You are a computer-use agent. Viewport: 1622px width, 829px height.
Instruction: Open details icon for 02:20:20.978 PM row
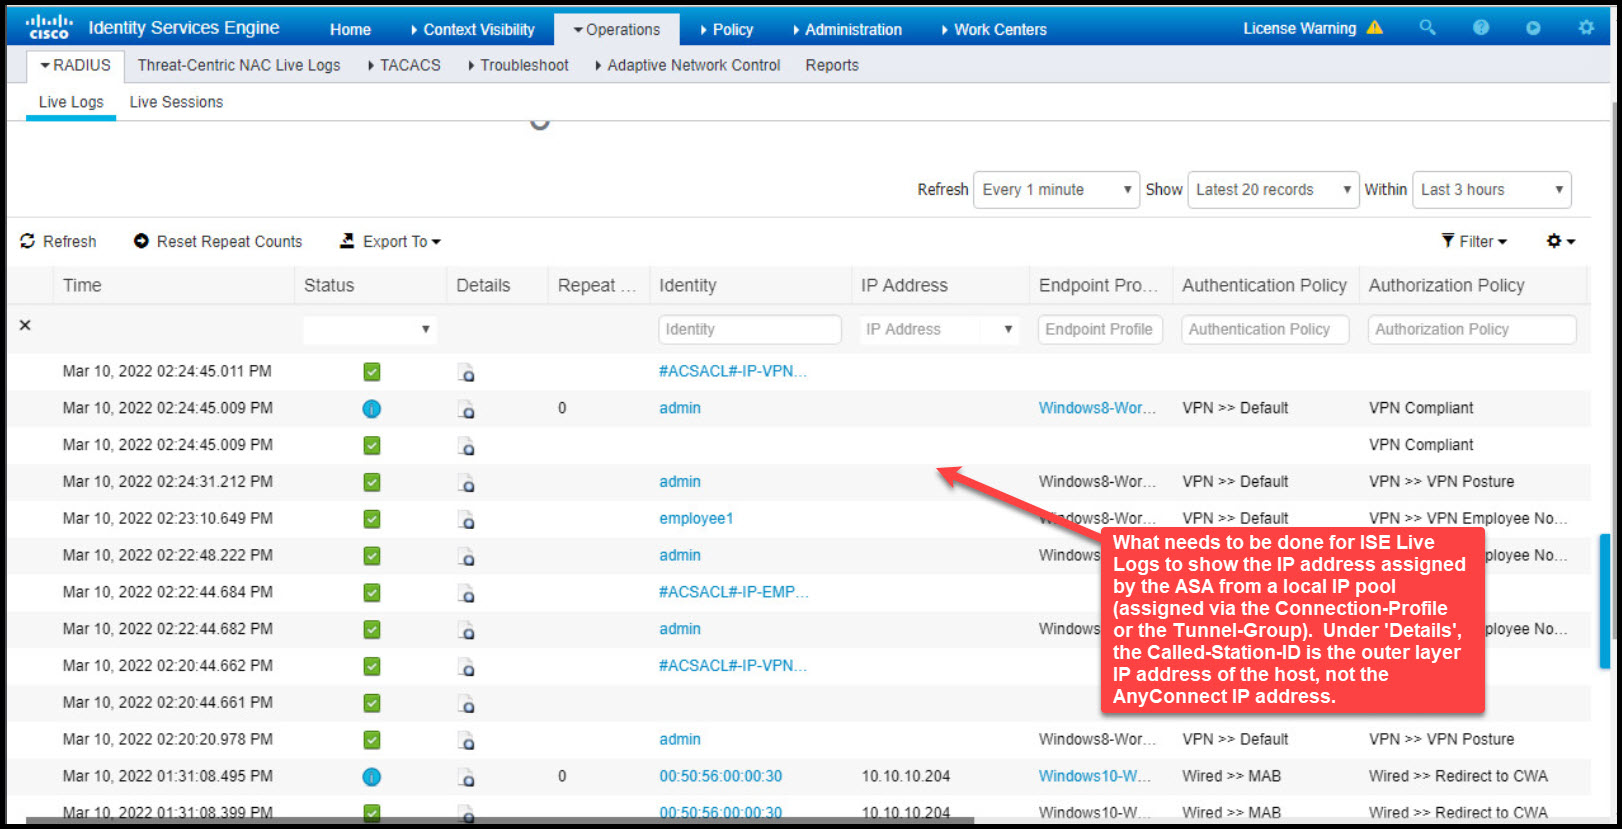466,741
